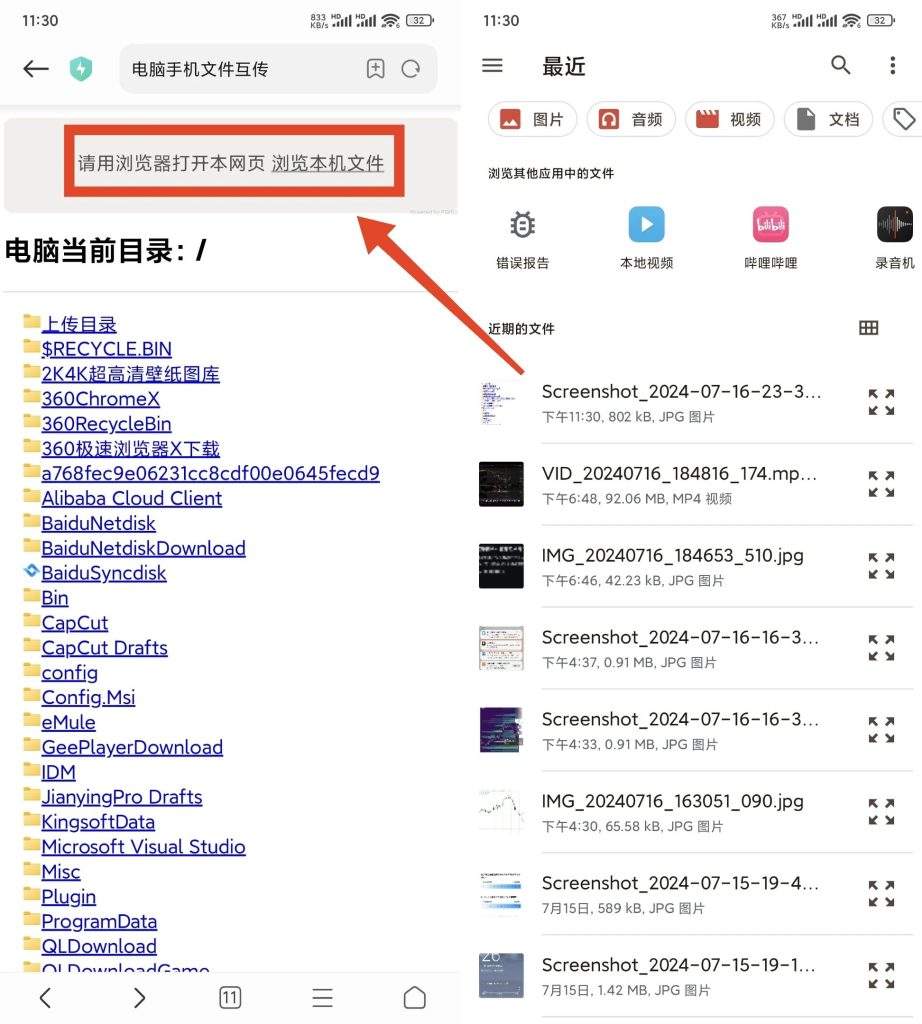This screenshot has height=1024, width=922.
Task: Open the Bin folder link
Action: (x=55, y=598)
